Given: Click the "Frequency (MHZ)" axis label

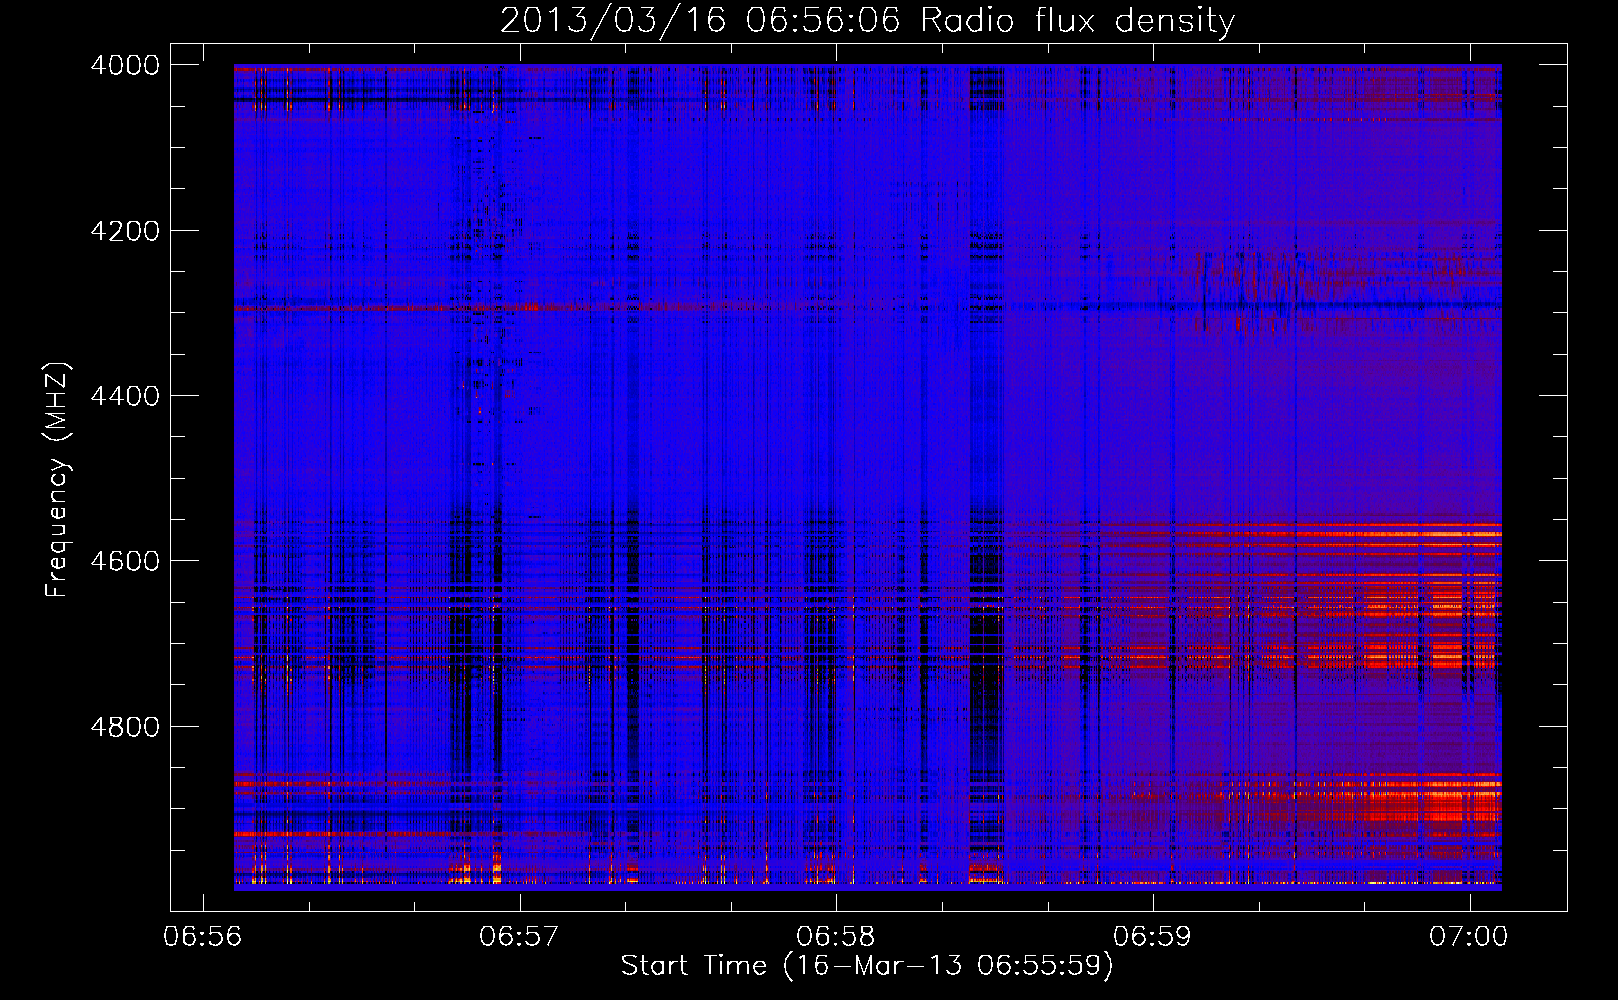Looking at the screenshot, I should (57, 480).
